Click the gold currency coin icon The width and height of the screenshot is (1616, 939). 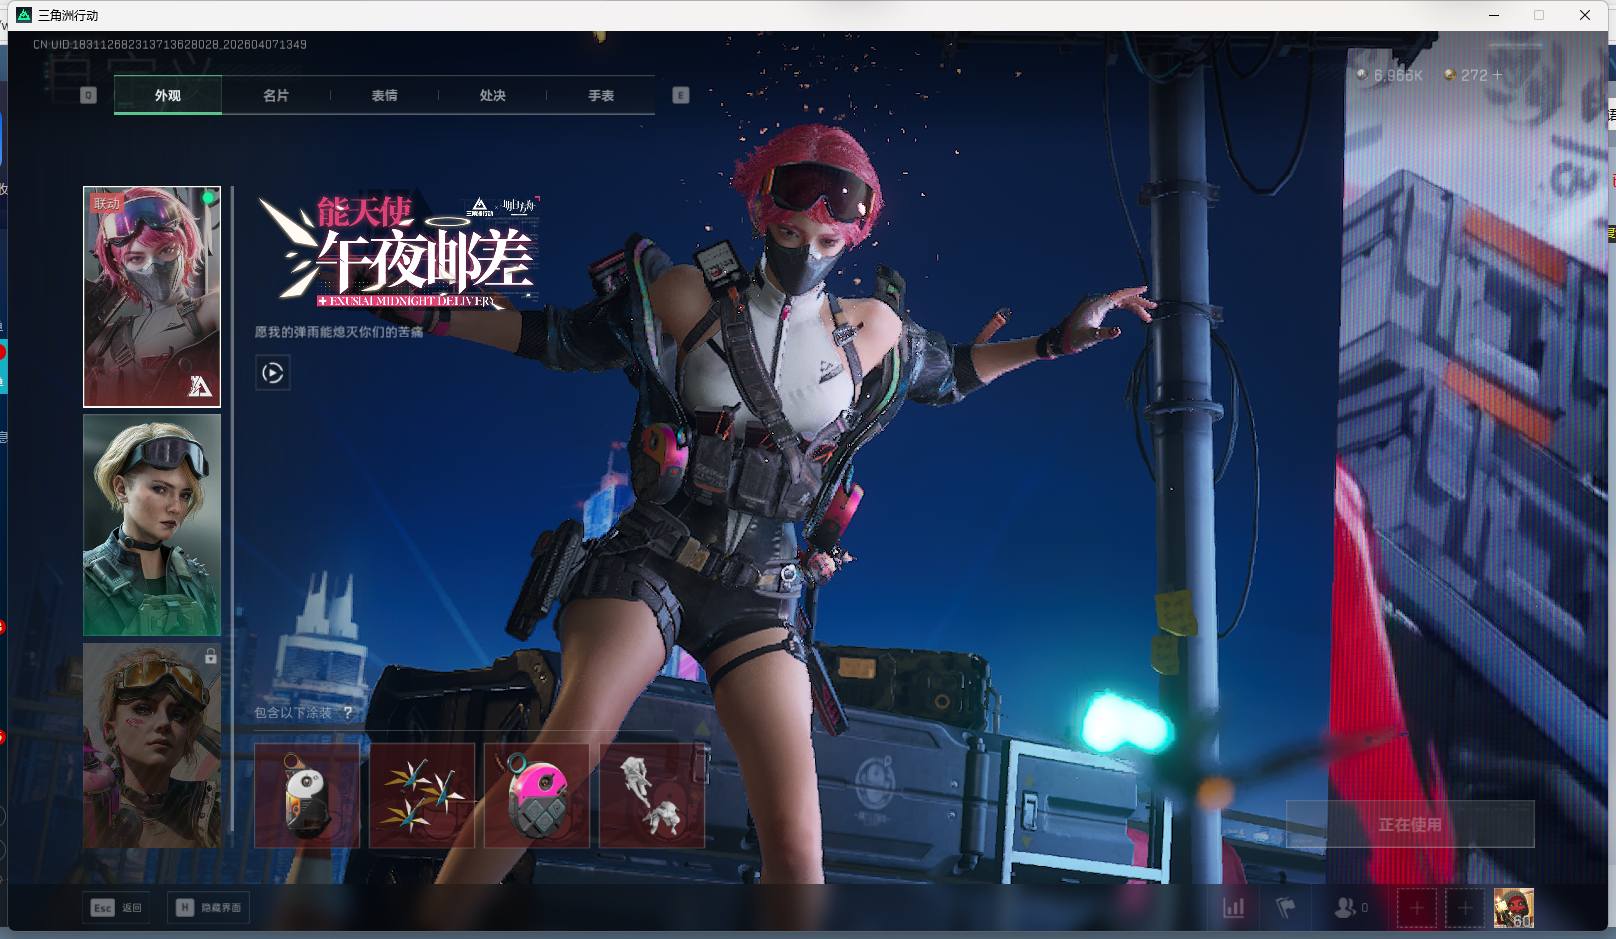pyautogui.click(x=1450, y=75)
